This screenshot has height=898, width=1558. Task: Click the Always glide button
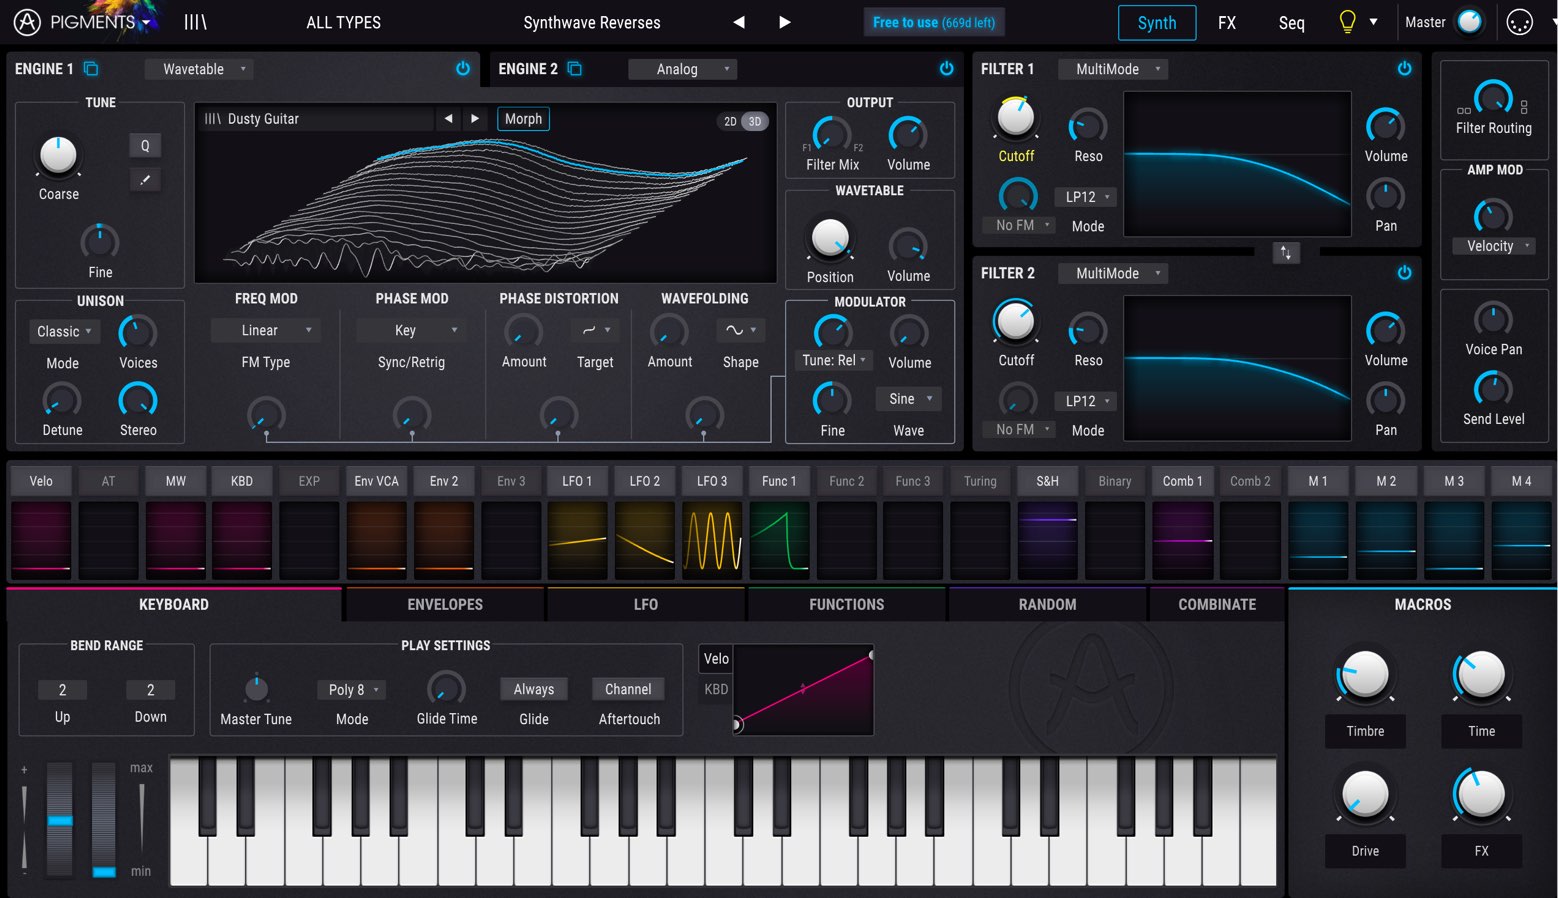(x=534, y=689)
